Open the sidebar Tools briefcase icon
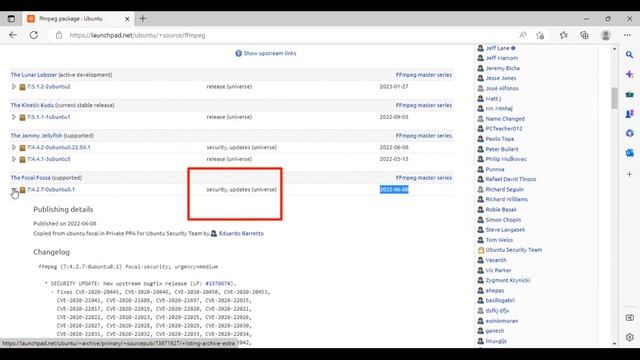The image size is (640, 360). pos(629,94)
